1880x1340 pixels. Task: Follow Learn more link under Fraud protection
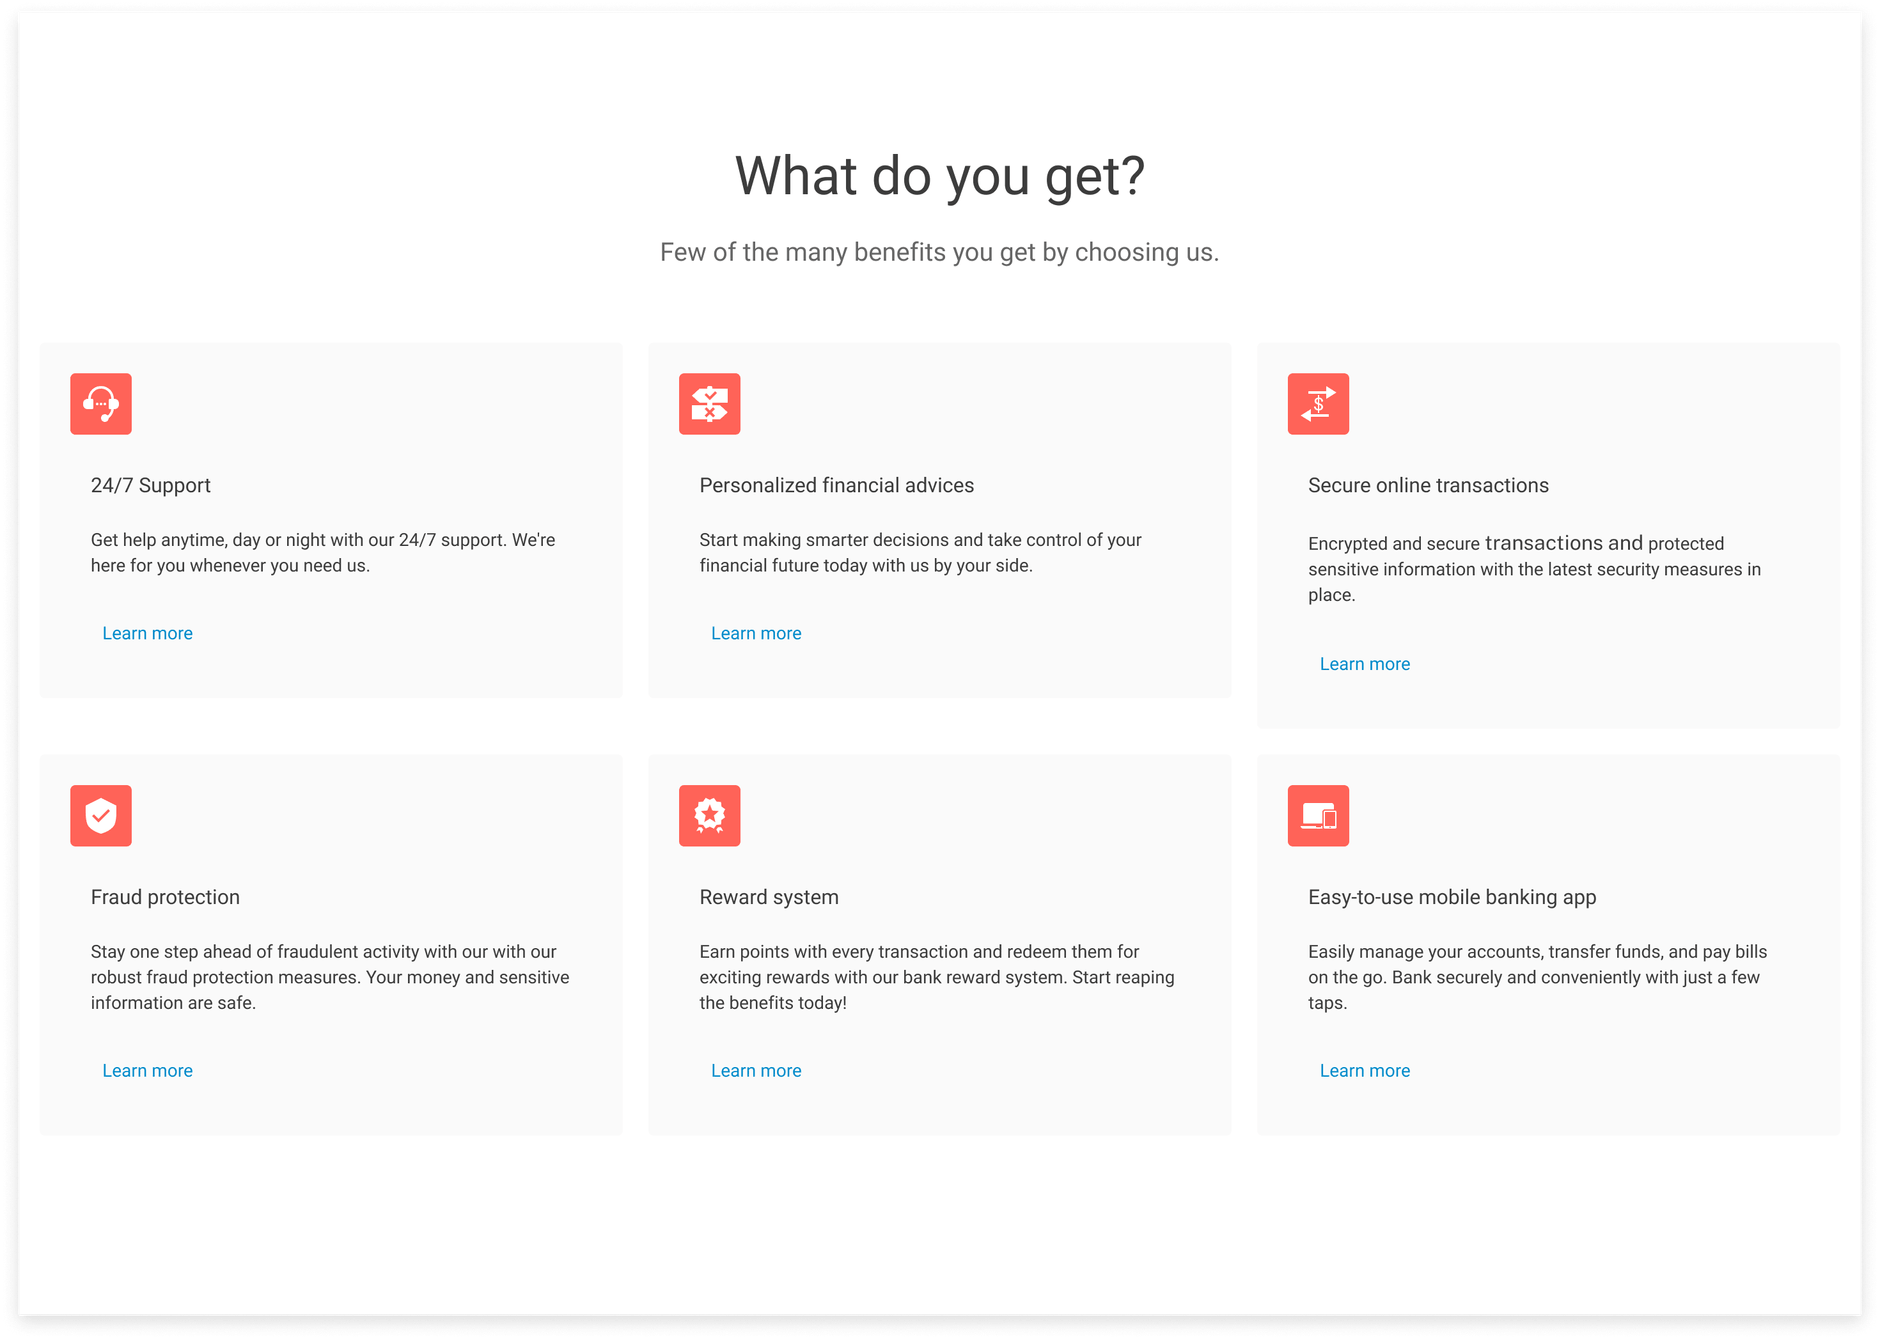(x=147, y=1070)
